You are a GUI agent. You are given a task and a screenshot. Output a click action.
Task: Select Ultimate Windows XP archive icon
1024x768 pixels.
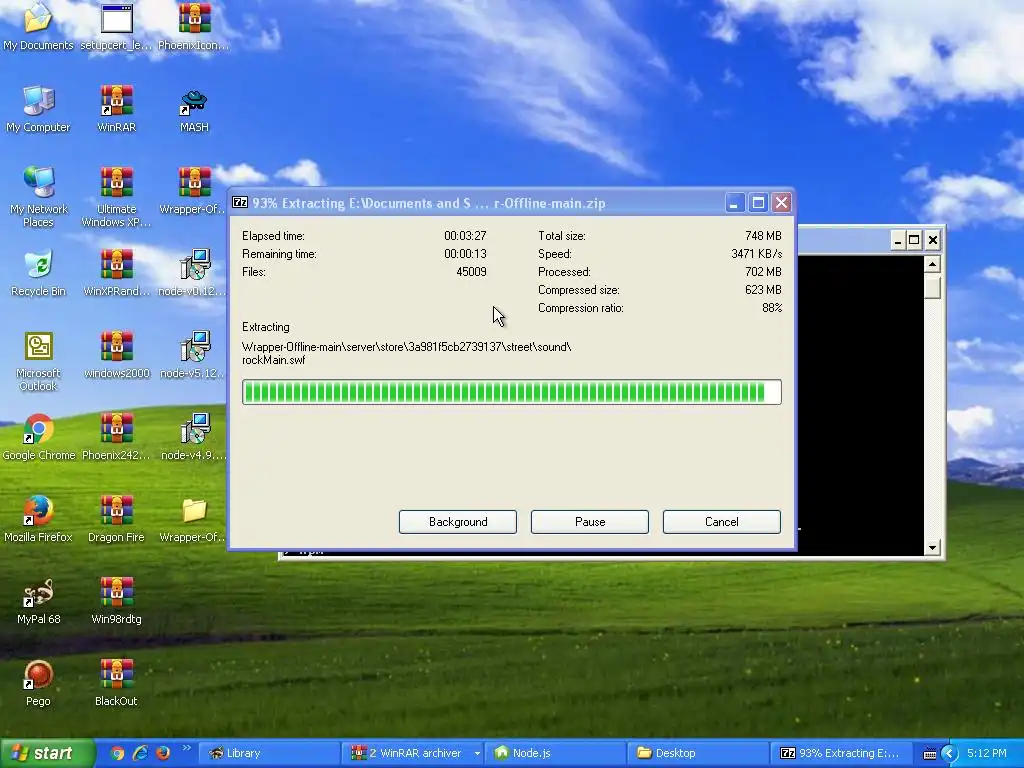[x=116, y=197]
